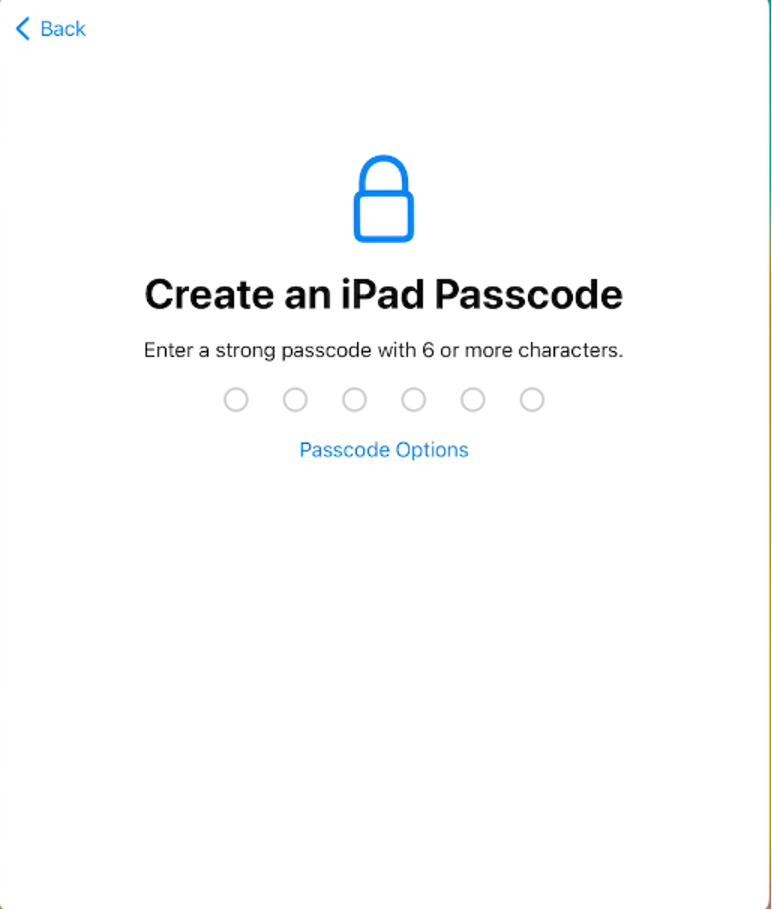Click the word iPad in the heading
This screenshot has width=772, height=910.
point(383,294)
